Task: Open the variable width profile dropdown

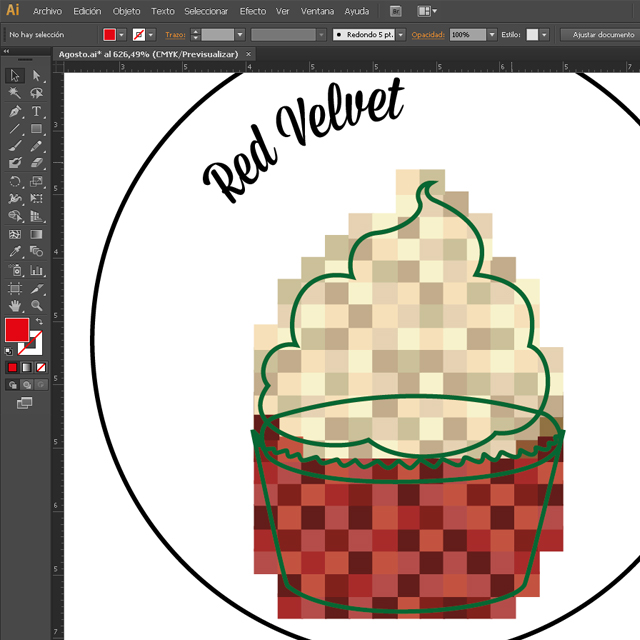Action: tap(322, 35)
